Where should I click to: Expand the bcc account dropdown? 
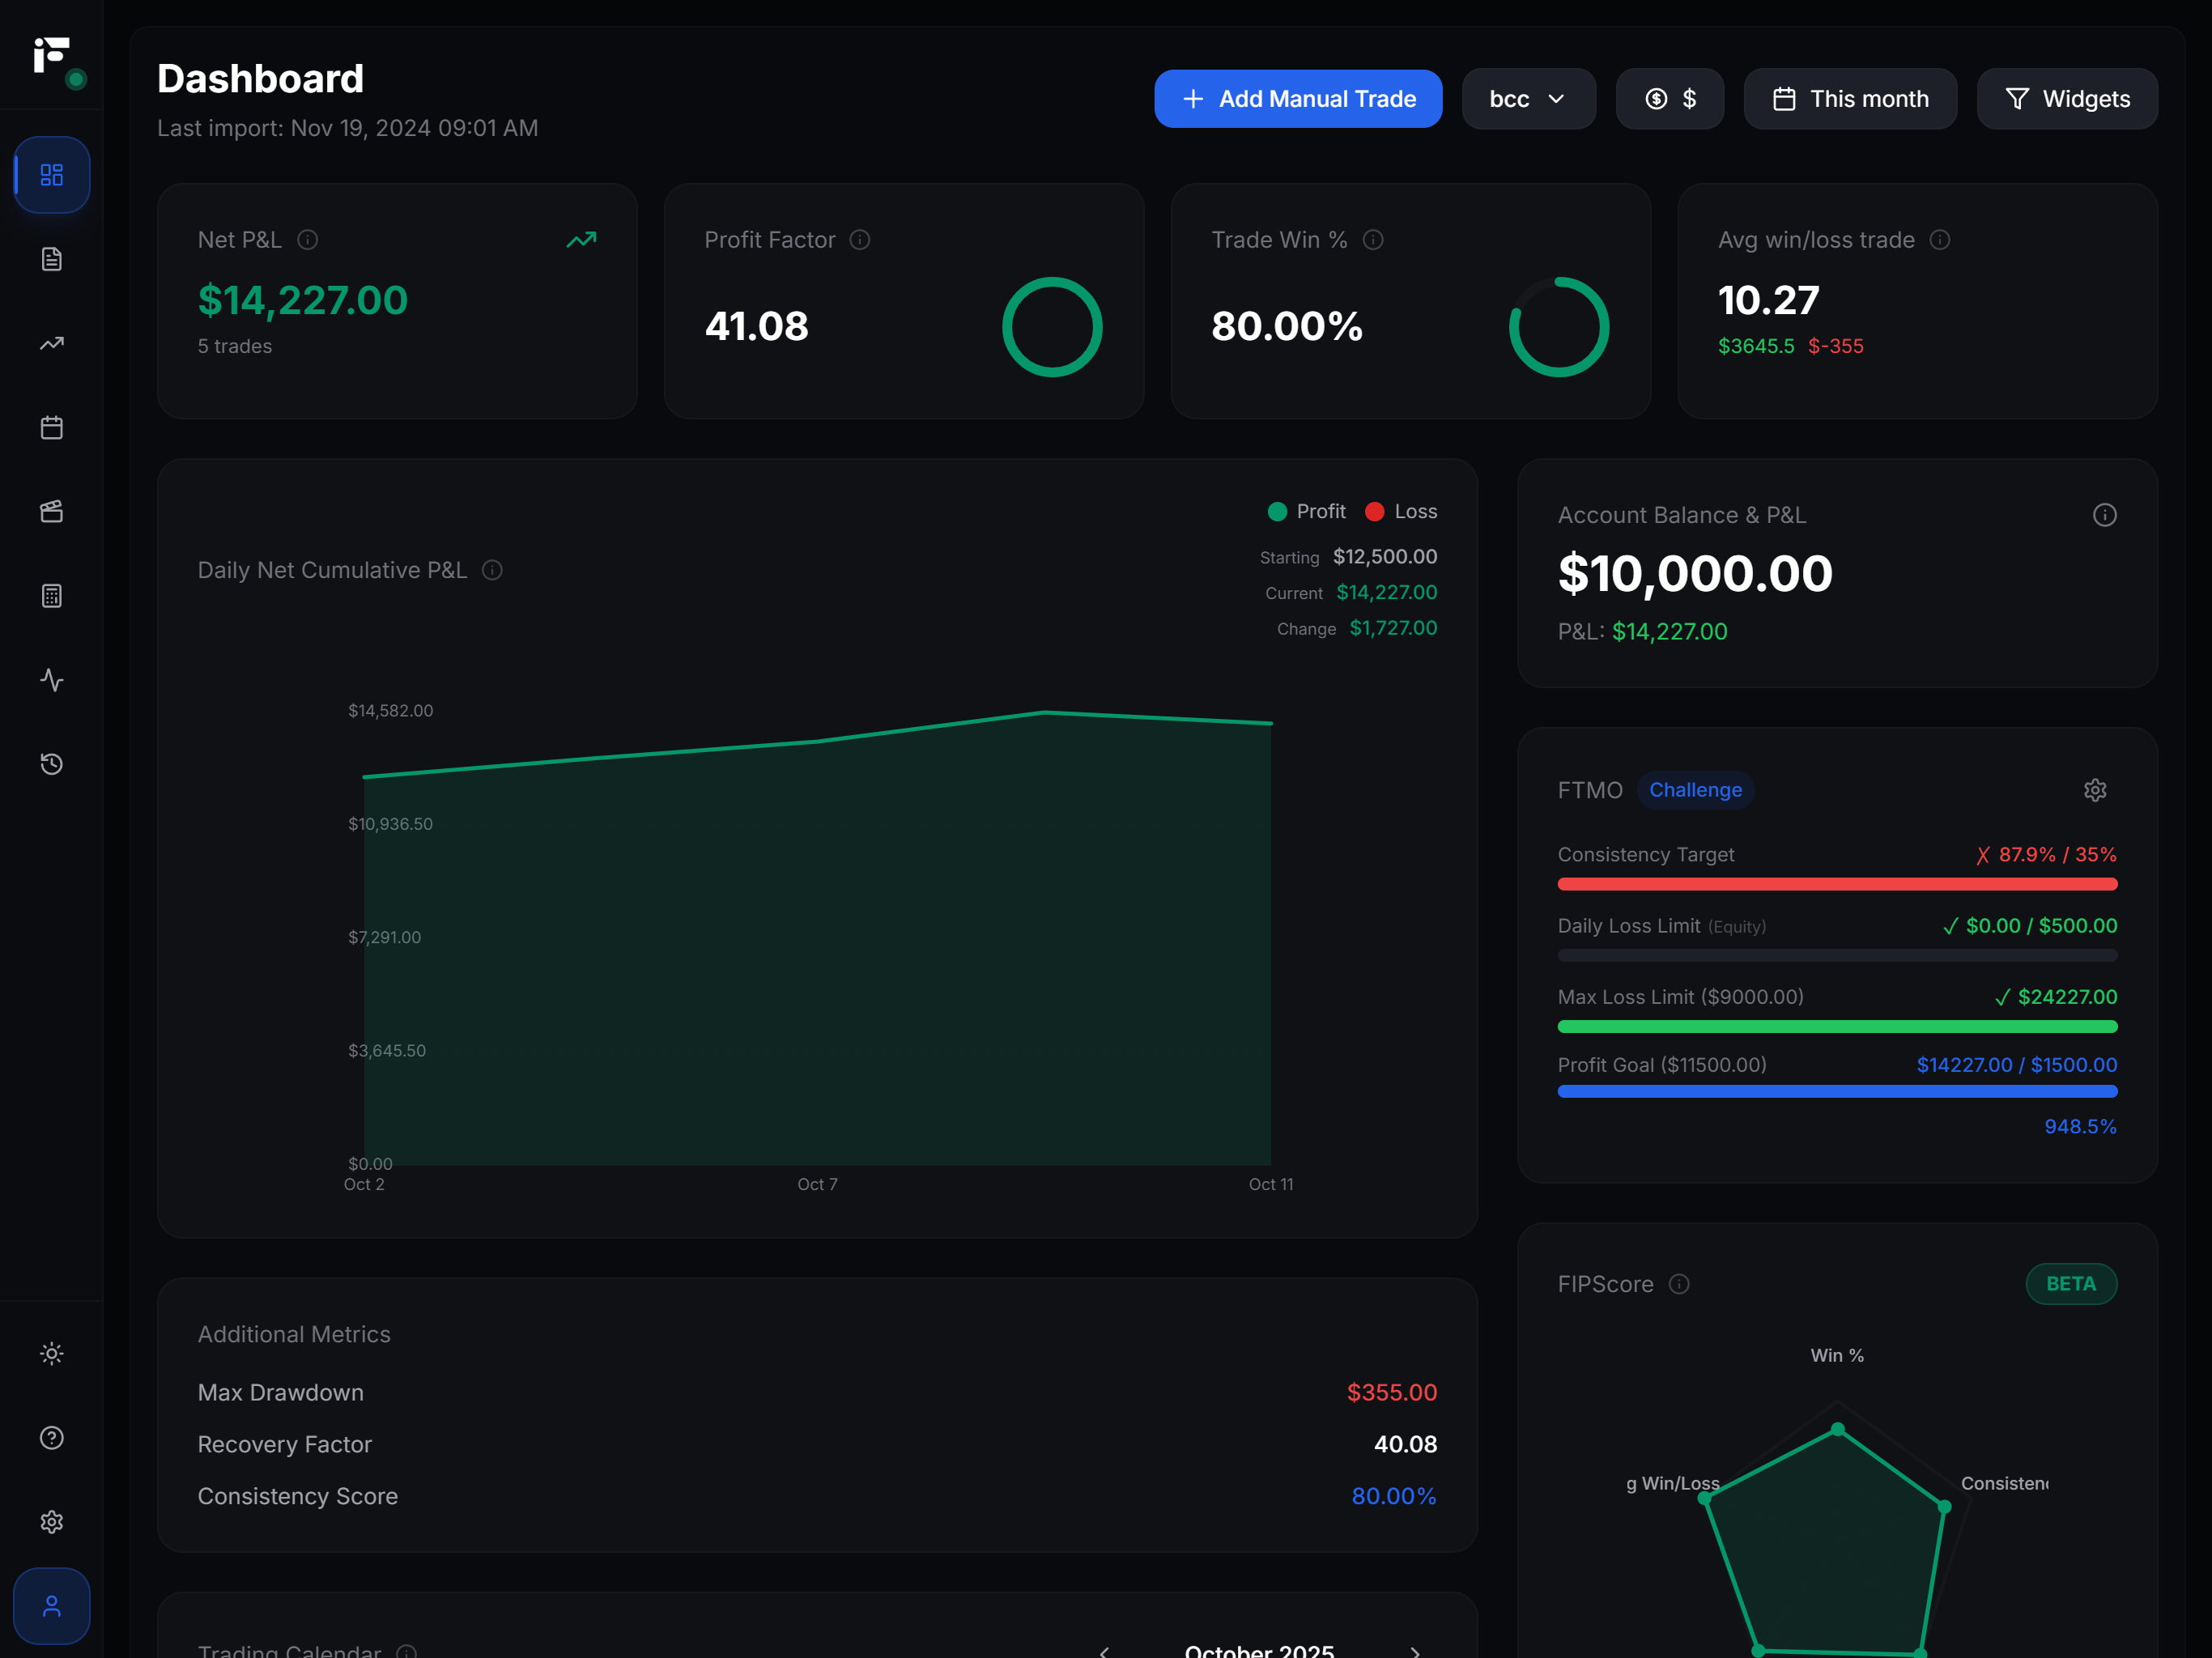[1529, 99]
